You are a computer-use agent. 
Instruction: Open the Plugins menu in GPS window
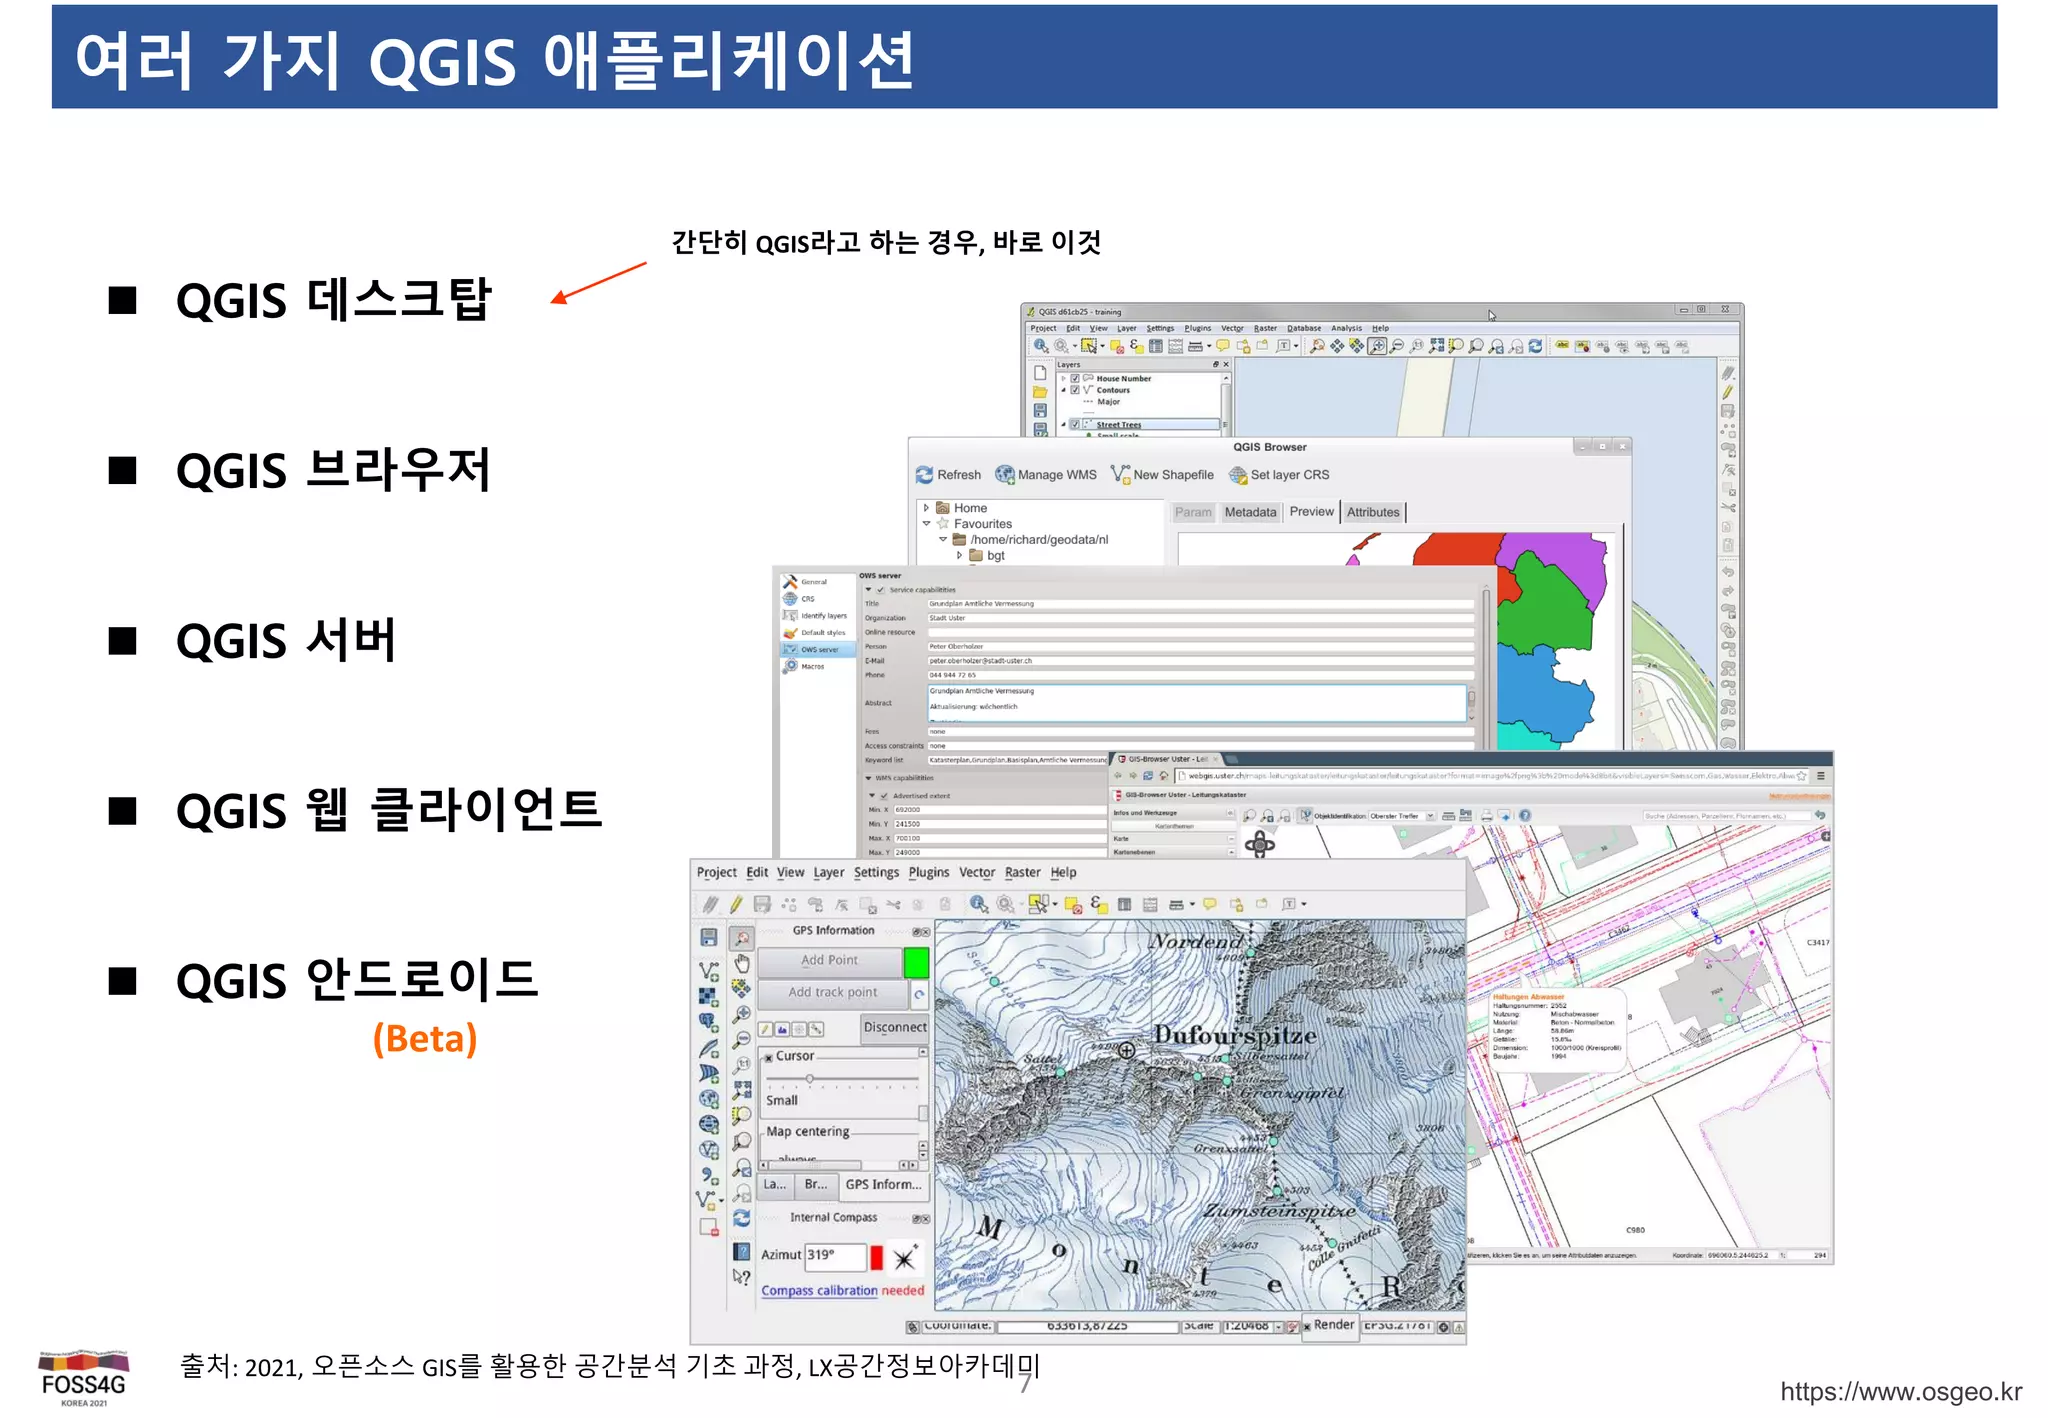(x=928, y=873)
